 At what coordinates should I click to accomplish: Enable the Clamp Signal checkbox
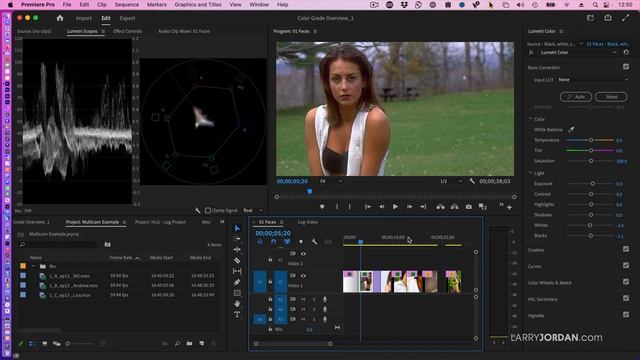point(208,210)
